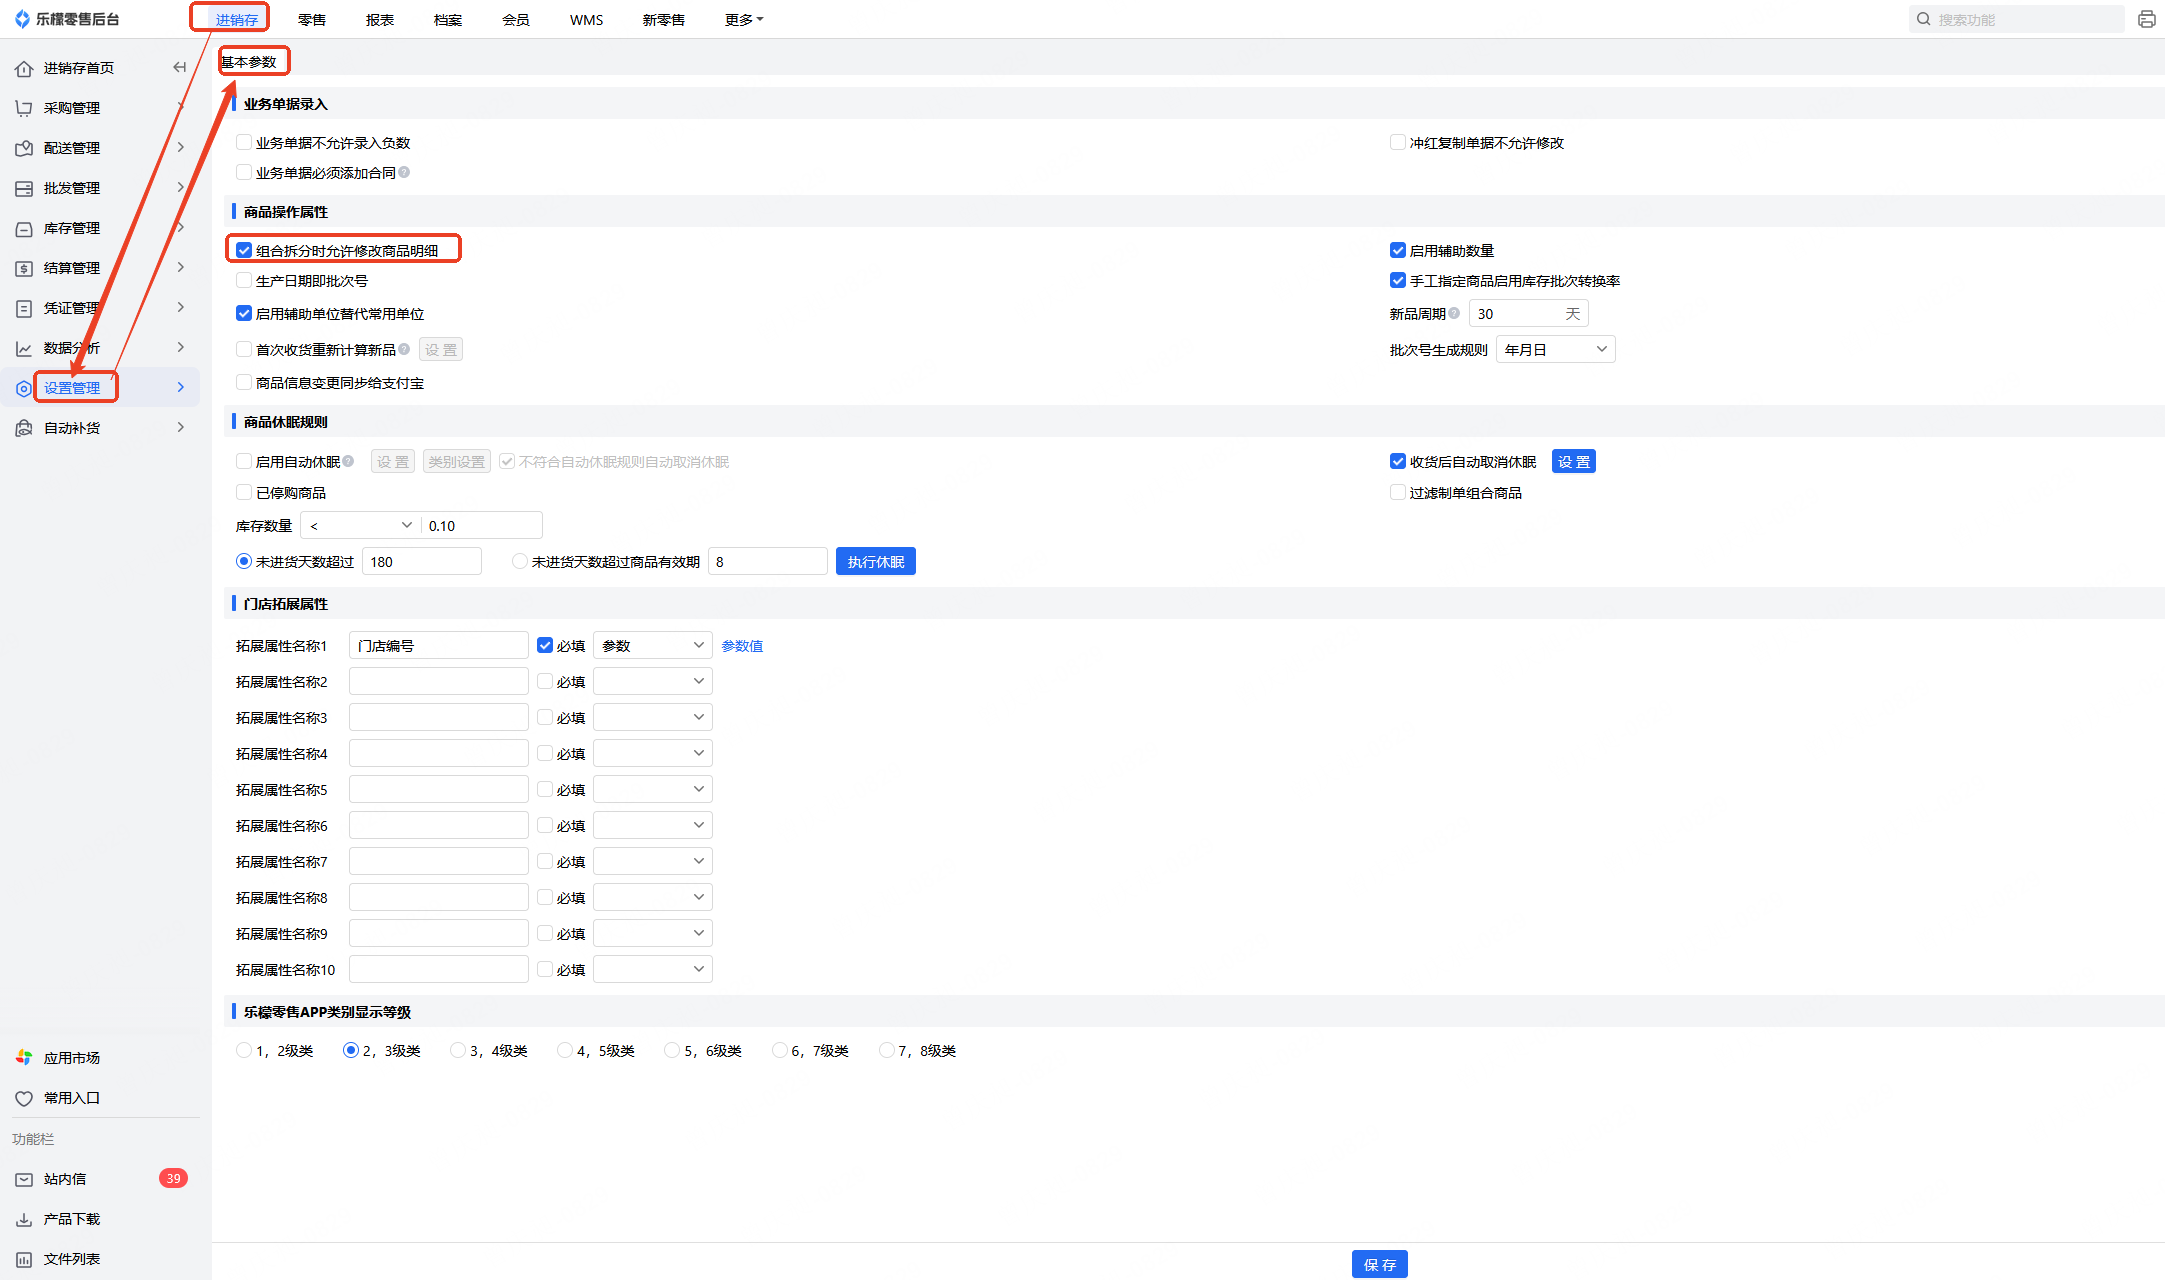The height and width of the screenshot is (1280, 2165).
Task: Click the 站内信 mail icon
Action: (24, 1180)
